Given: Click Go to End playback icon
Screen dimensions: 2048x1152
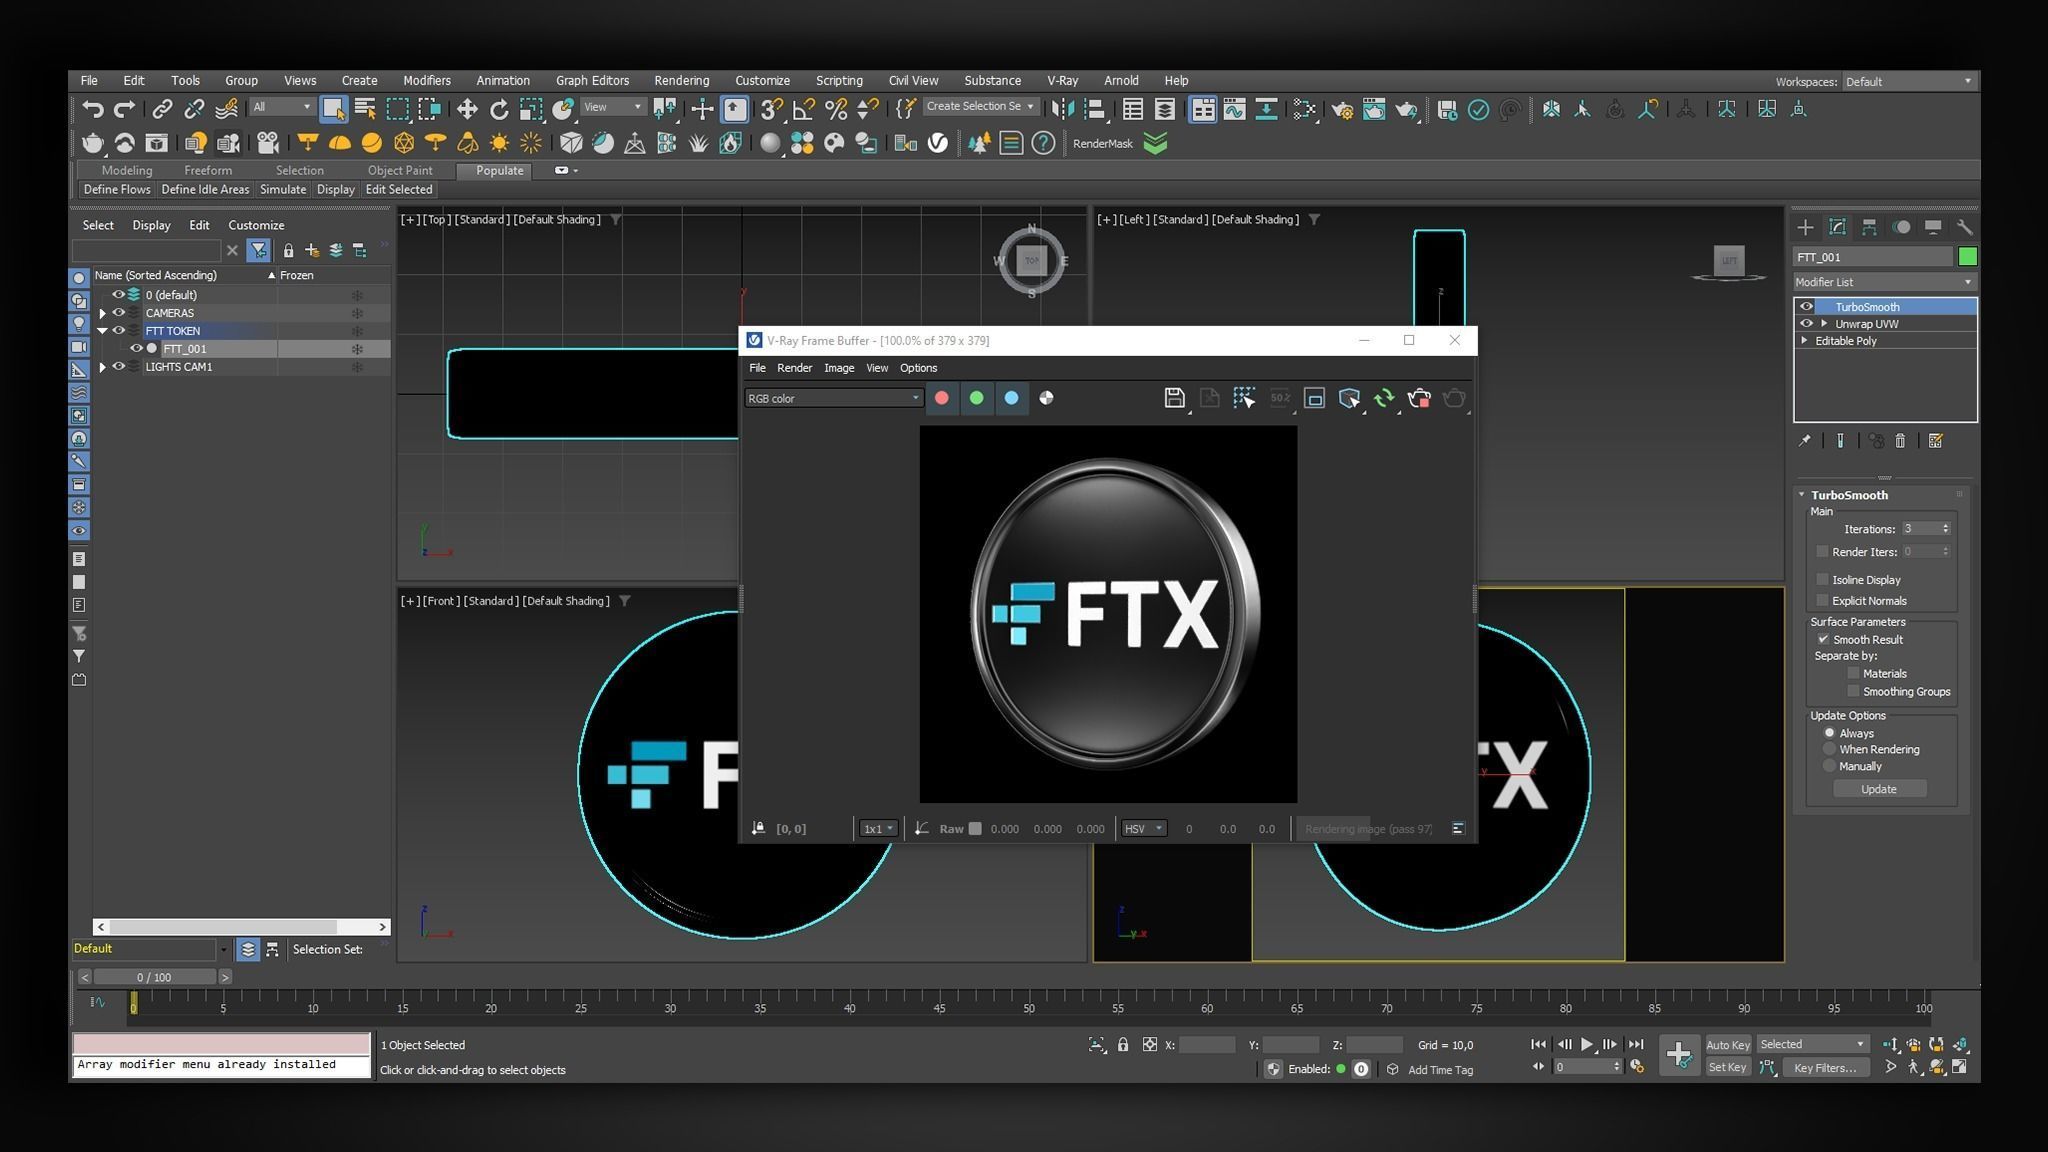Looking at the screenshot, I should click(1636, 1044).
